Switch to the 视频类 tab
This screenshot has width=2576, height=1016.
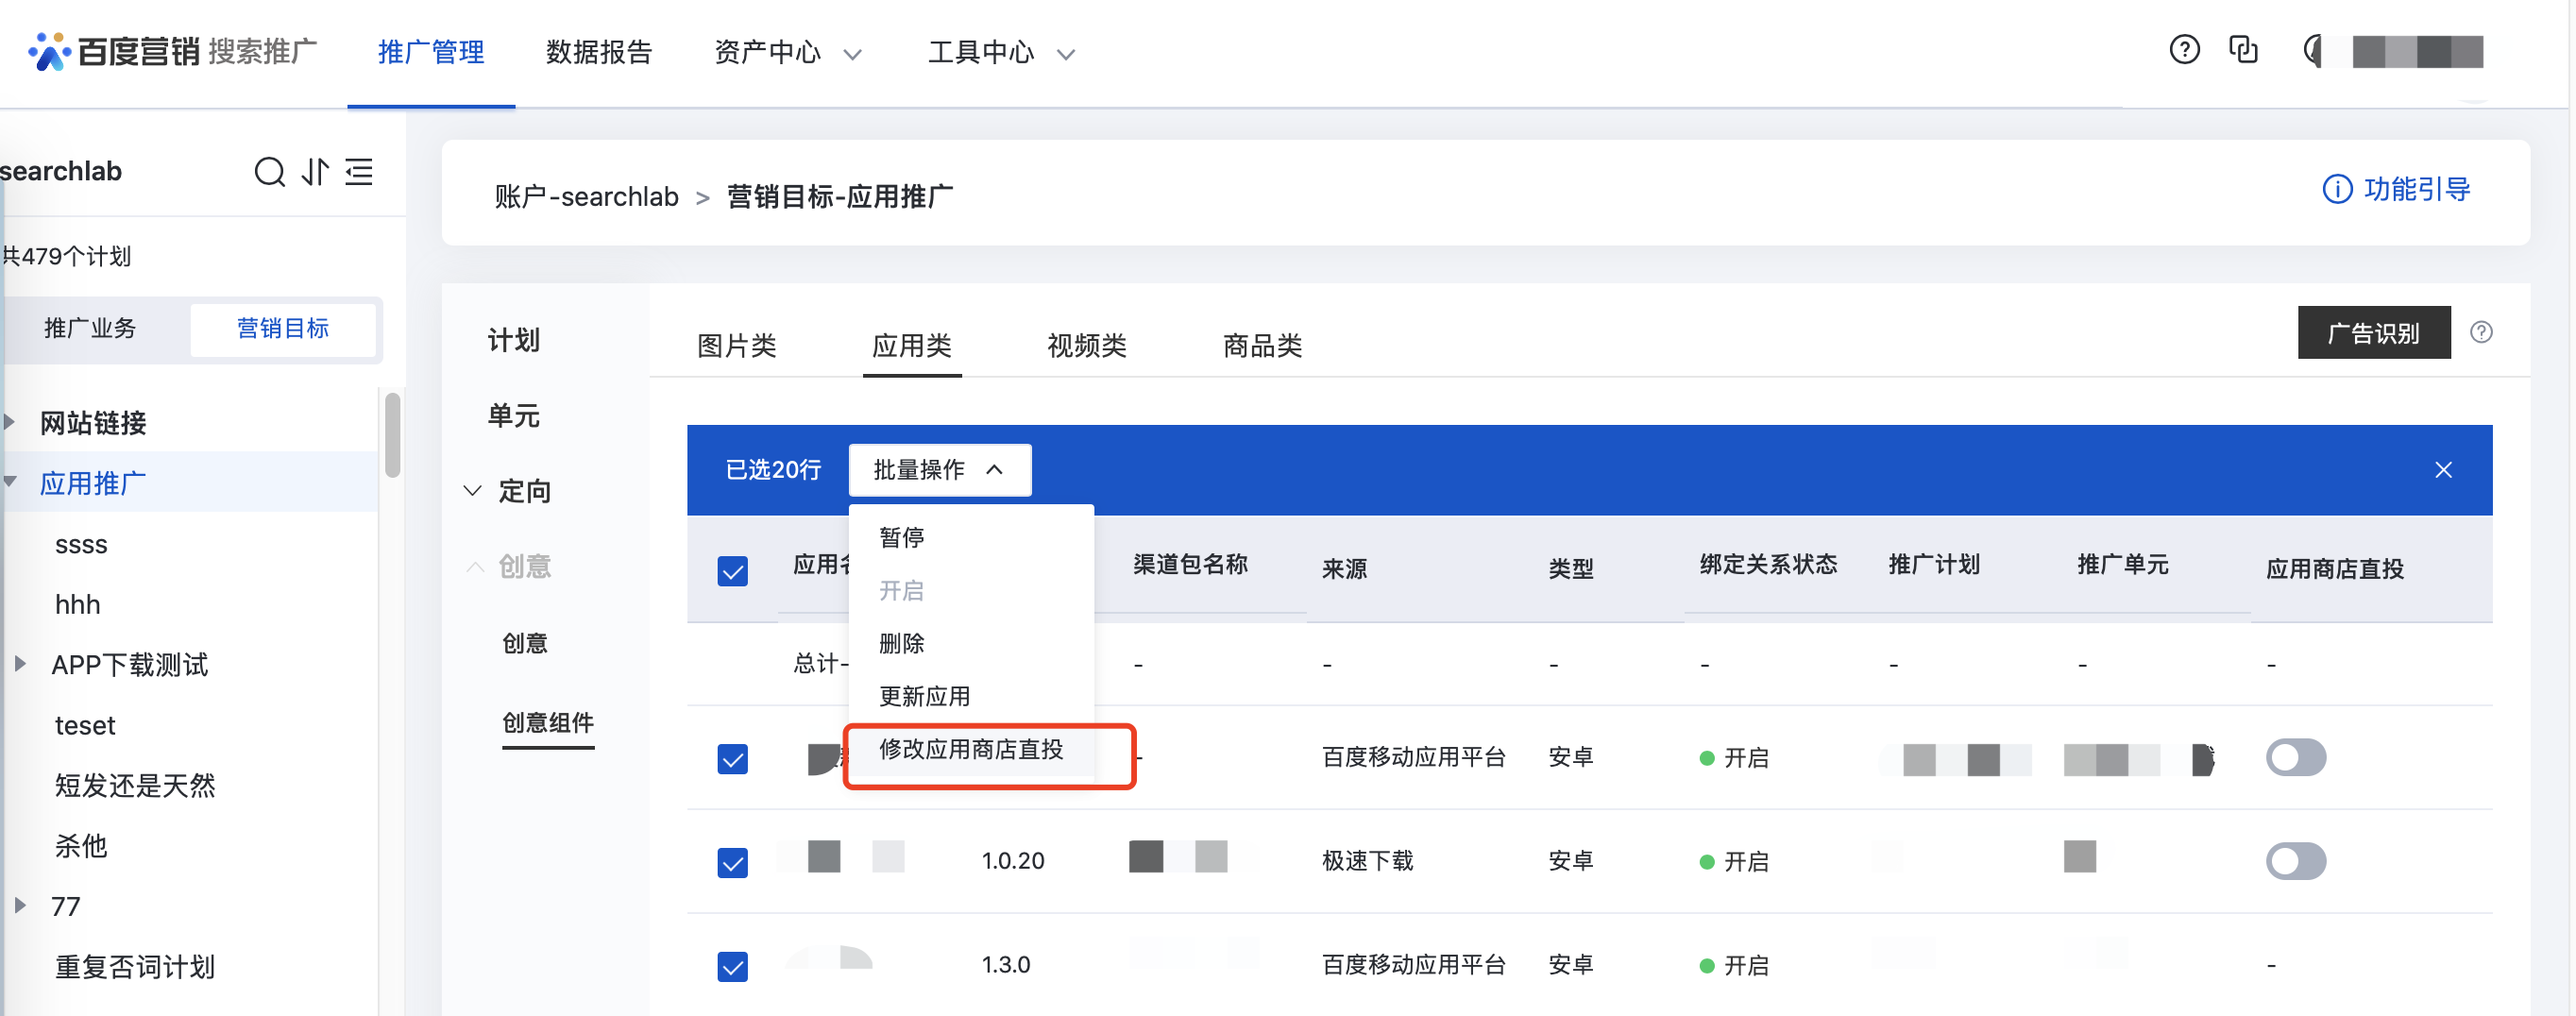pyautogui.click(x=1086, y=346)
